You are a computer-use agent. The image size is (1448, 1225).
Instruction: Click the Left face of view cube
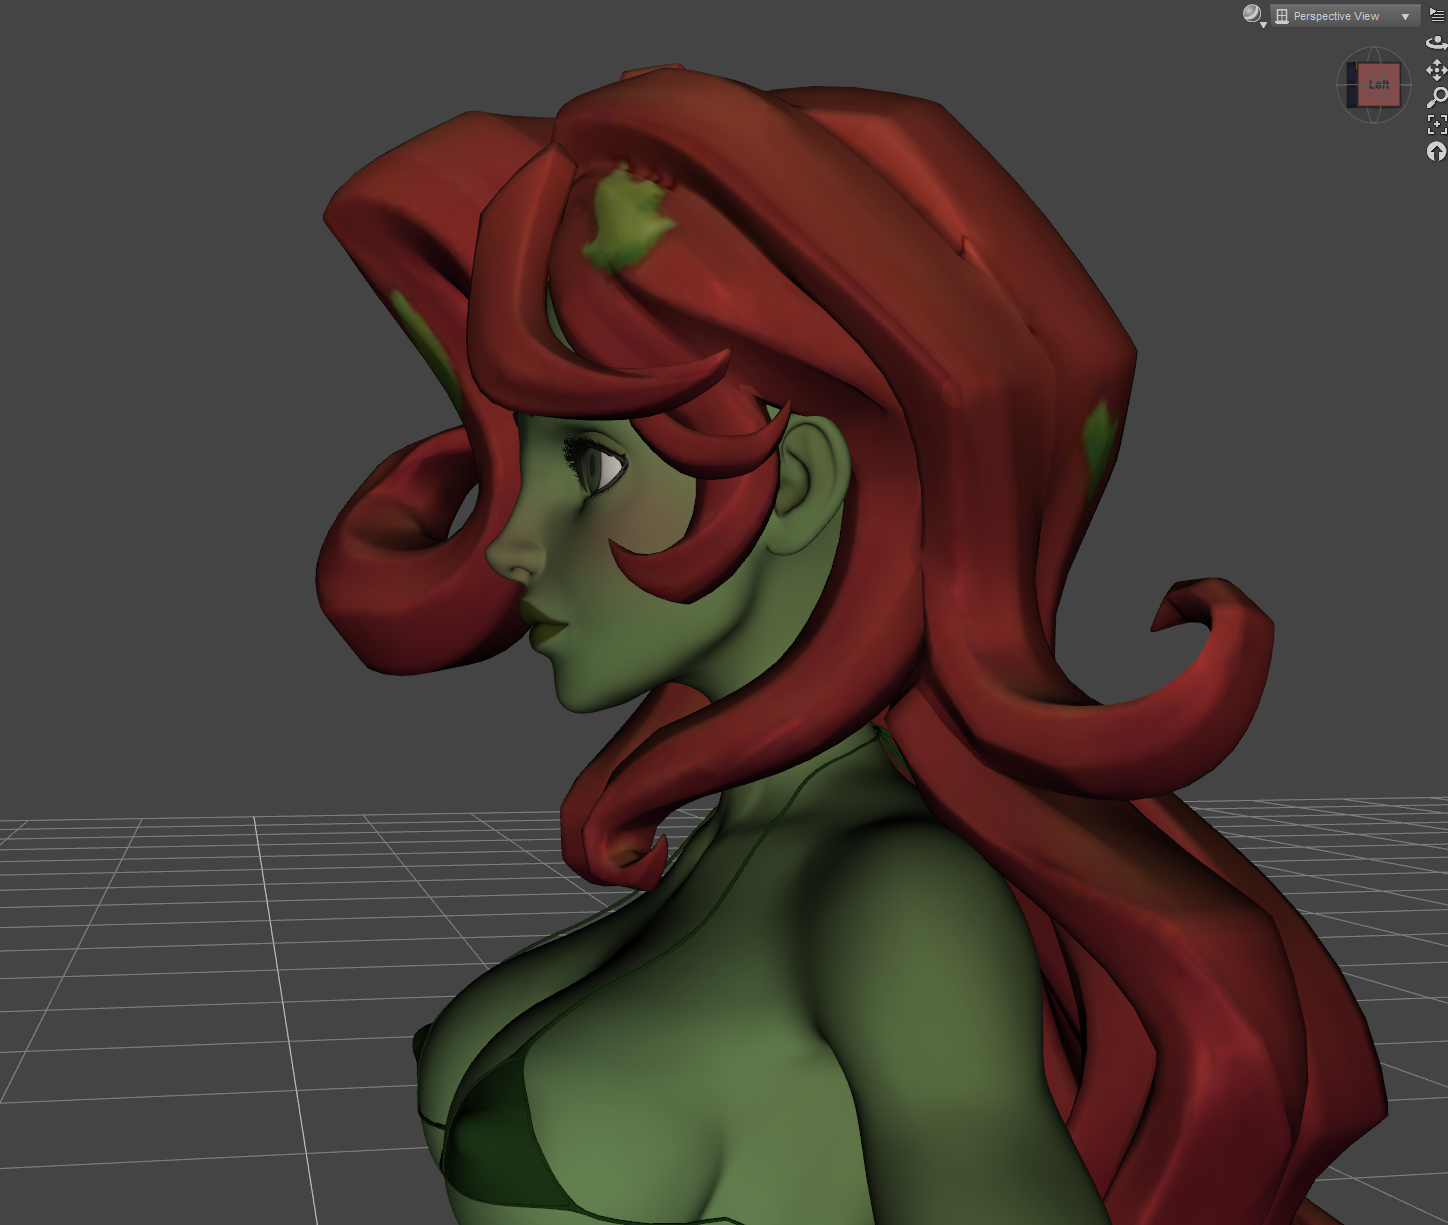pyautogui.click(x=1379, y=85)
